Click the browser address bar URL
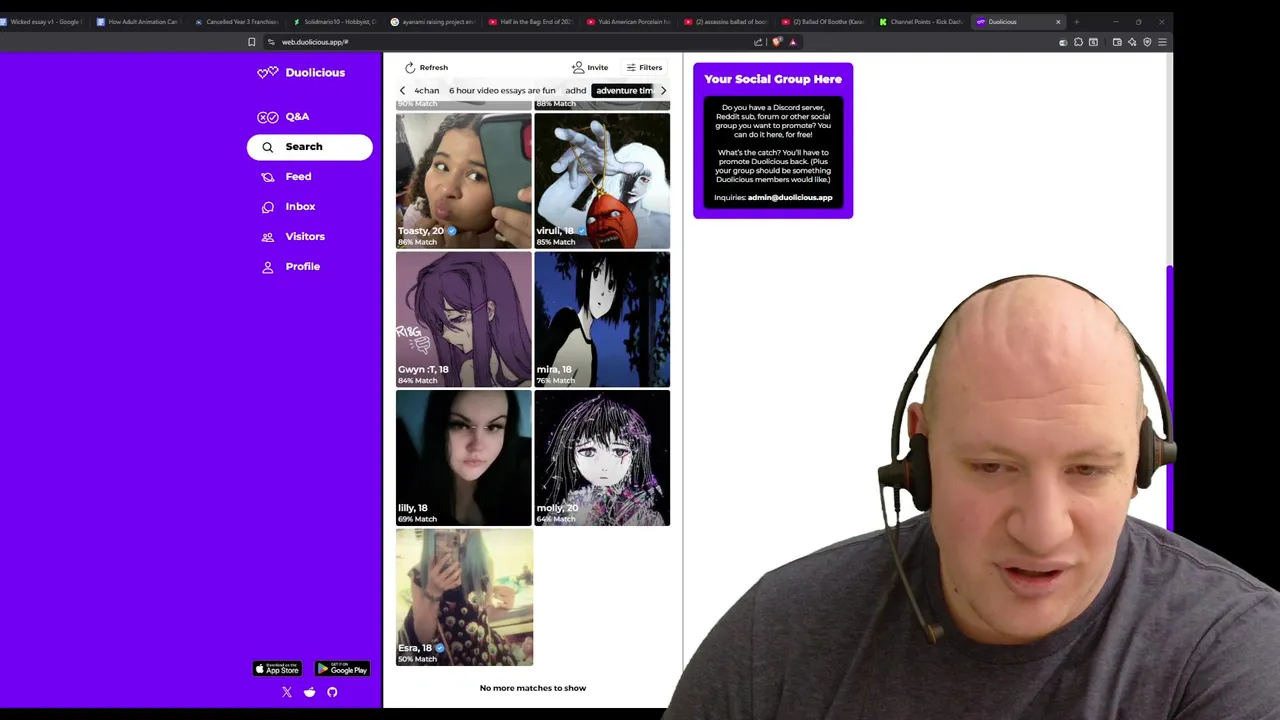This screenshot has height=720, width=1280. tap(315, 42)
